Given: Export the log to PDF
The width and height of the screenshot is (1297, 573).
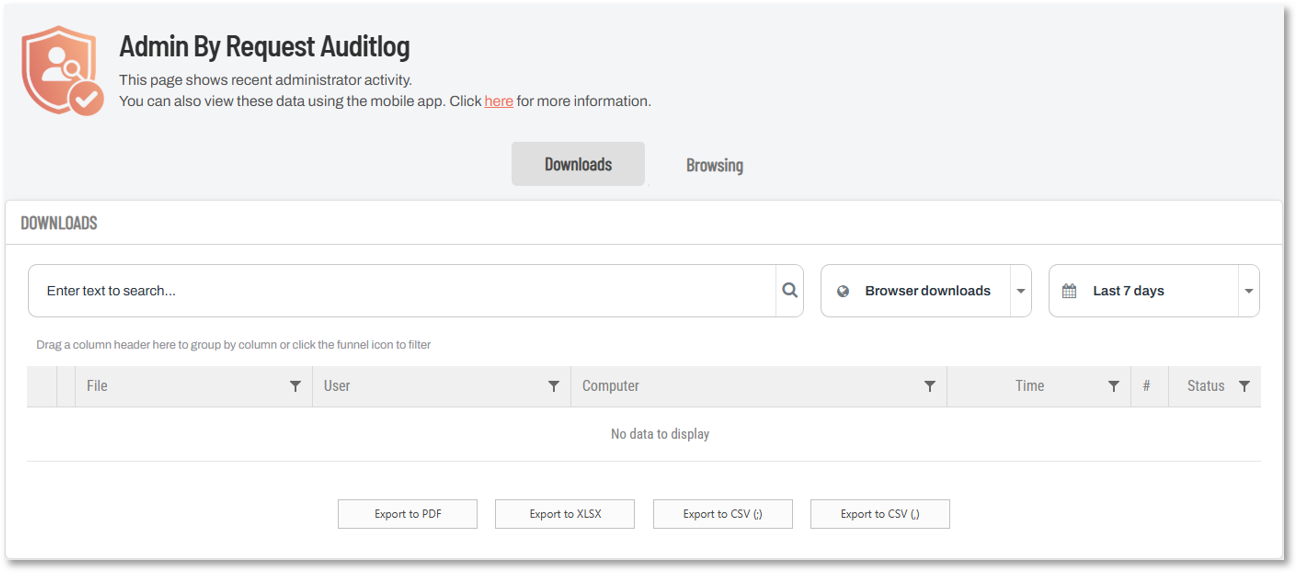Looking at the screenshot, I should click(408, 514).
